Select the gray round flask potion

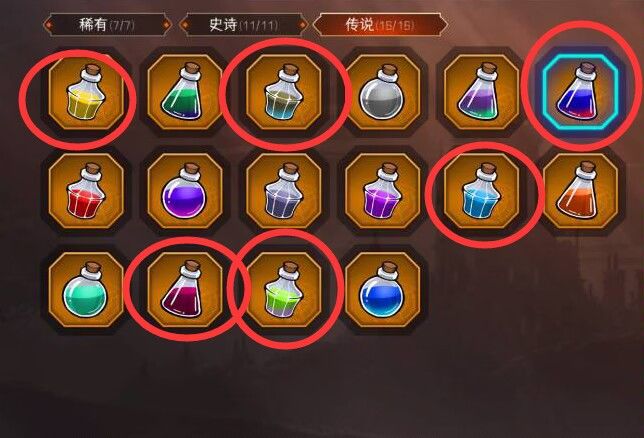point(383,92)
